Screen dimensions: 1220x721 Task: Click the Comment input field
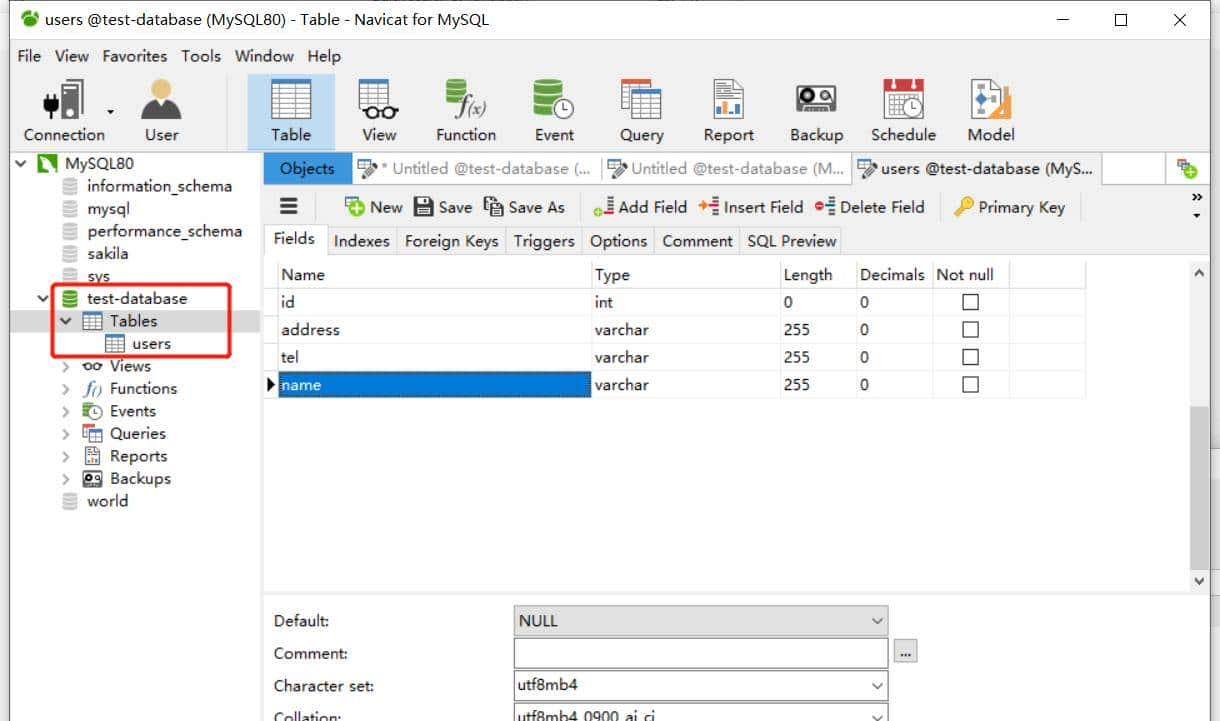tap(700, 653)
